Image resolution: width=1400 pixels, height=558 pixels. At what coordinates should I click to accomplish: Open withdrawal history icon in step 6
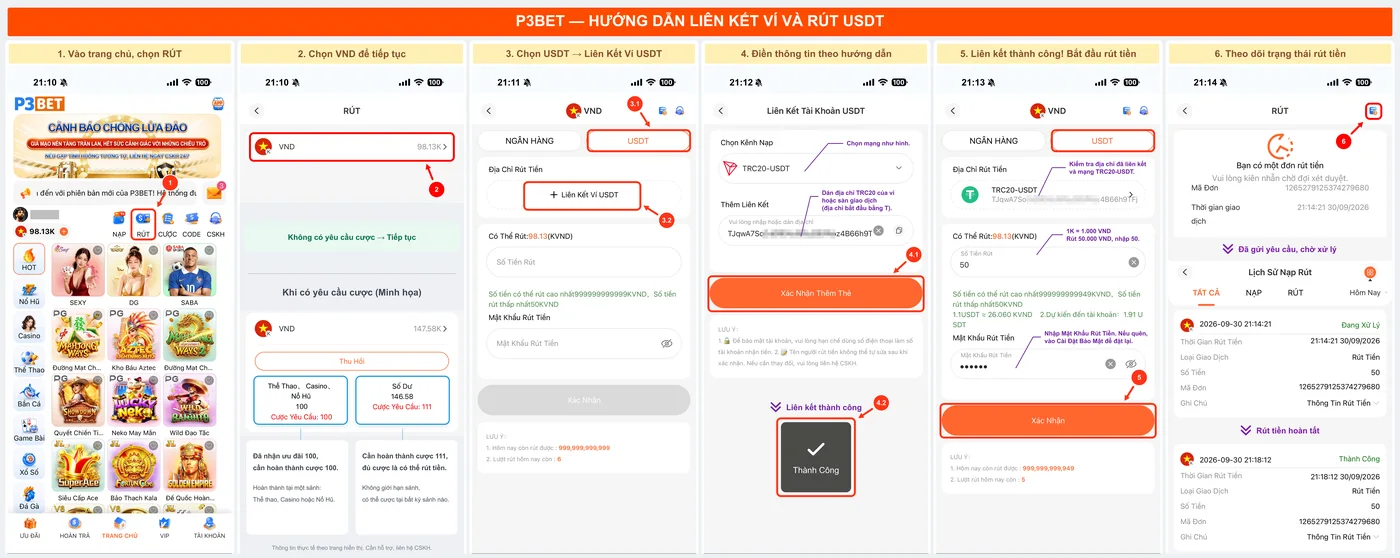(x=1373, y=111)
